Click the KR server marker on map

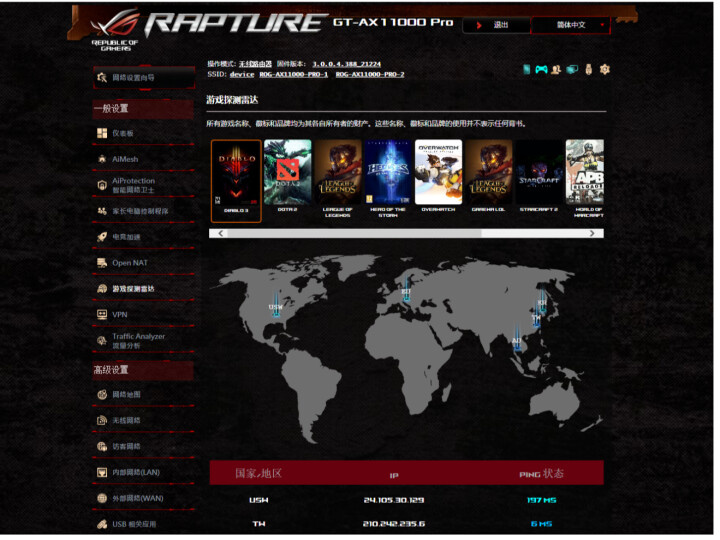point(542,300)
